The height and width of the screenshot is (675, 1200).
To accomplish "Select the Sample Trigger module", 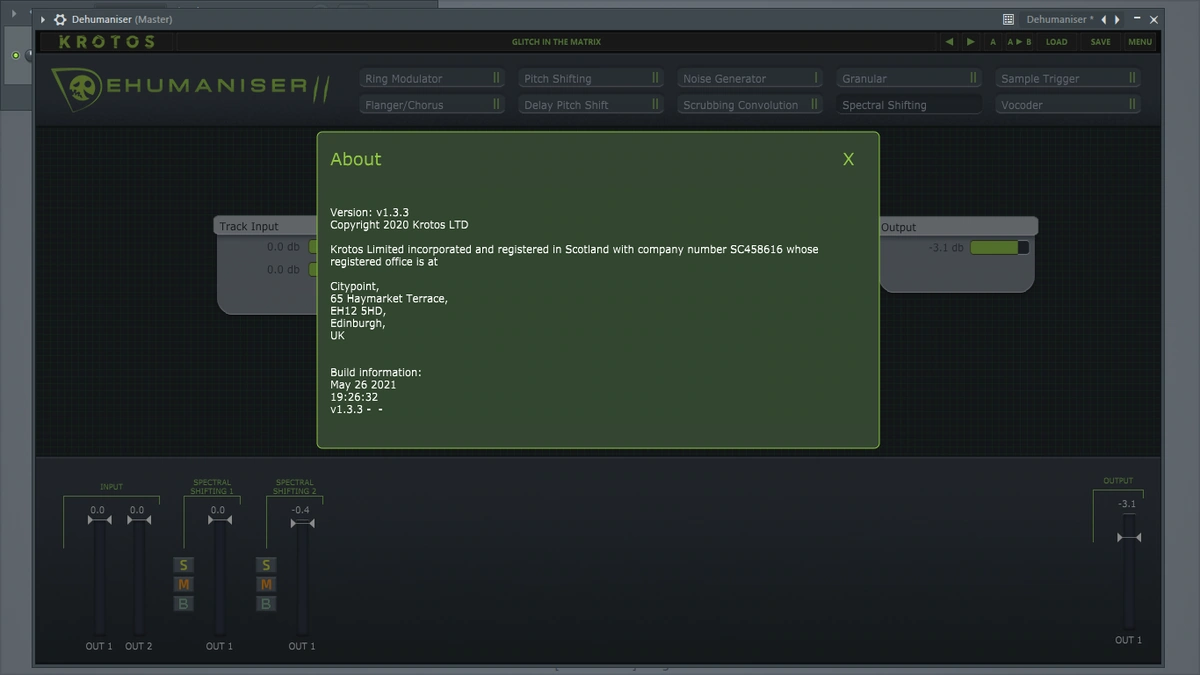I will pos(1067,78).
